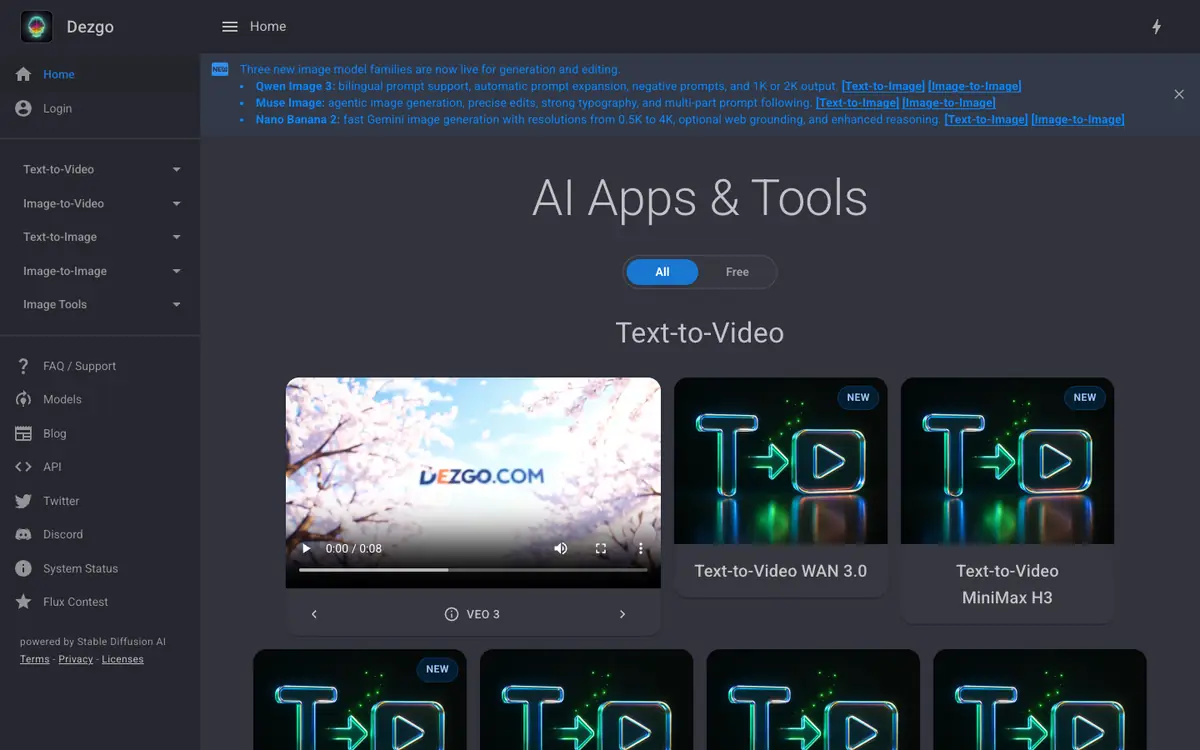Go to previous video model
Viewport: 1200px width, 750px height.
pyautogui.click(x=314, y=614)
